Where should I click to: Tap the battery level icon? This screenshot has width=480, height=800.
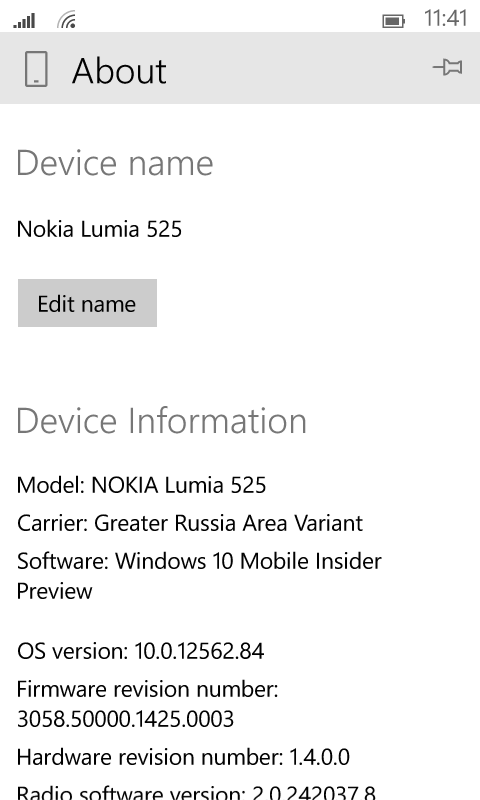tap(393, 21)
